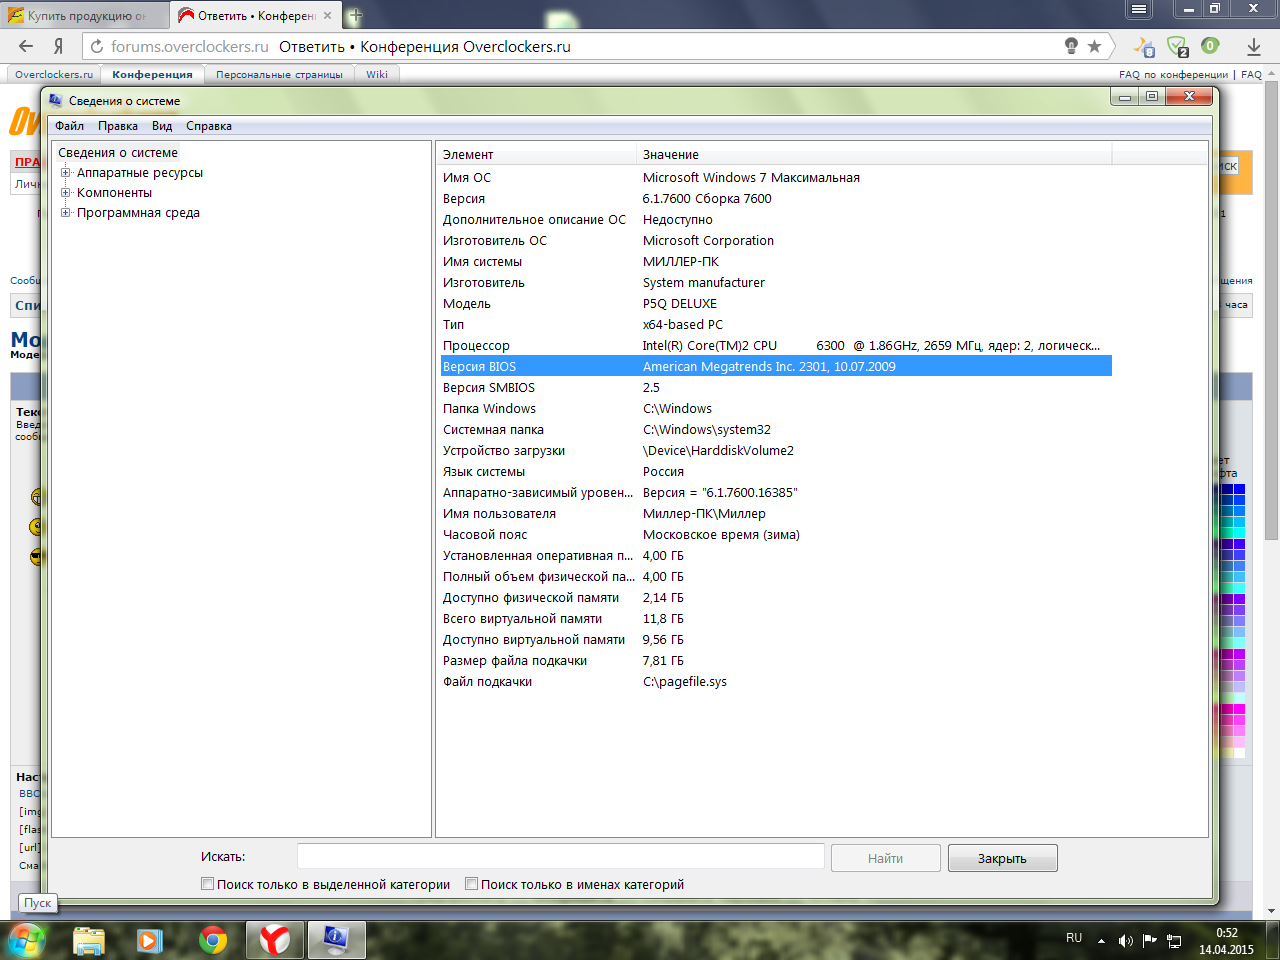The height and width of the screenshot is (960, 1280).
Task: Reload the page in the browser
Action: (x=97, y=46)
